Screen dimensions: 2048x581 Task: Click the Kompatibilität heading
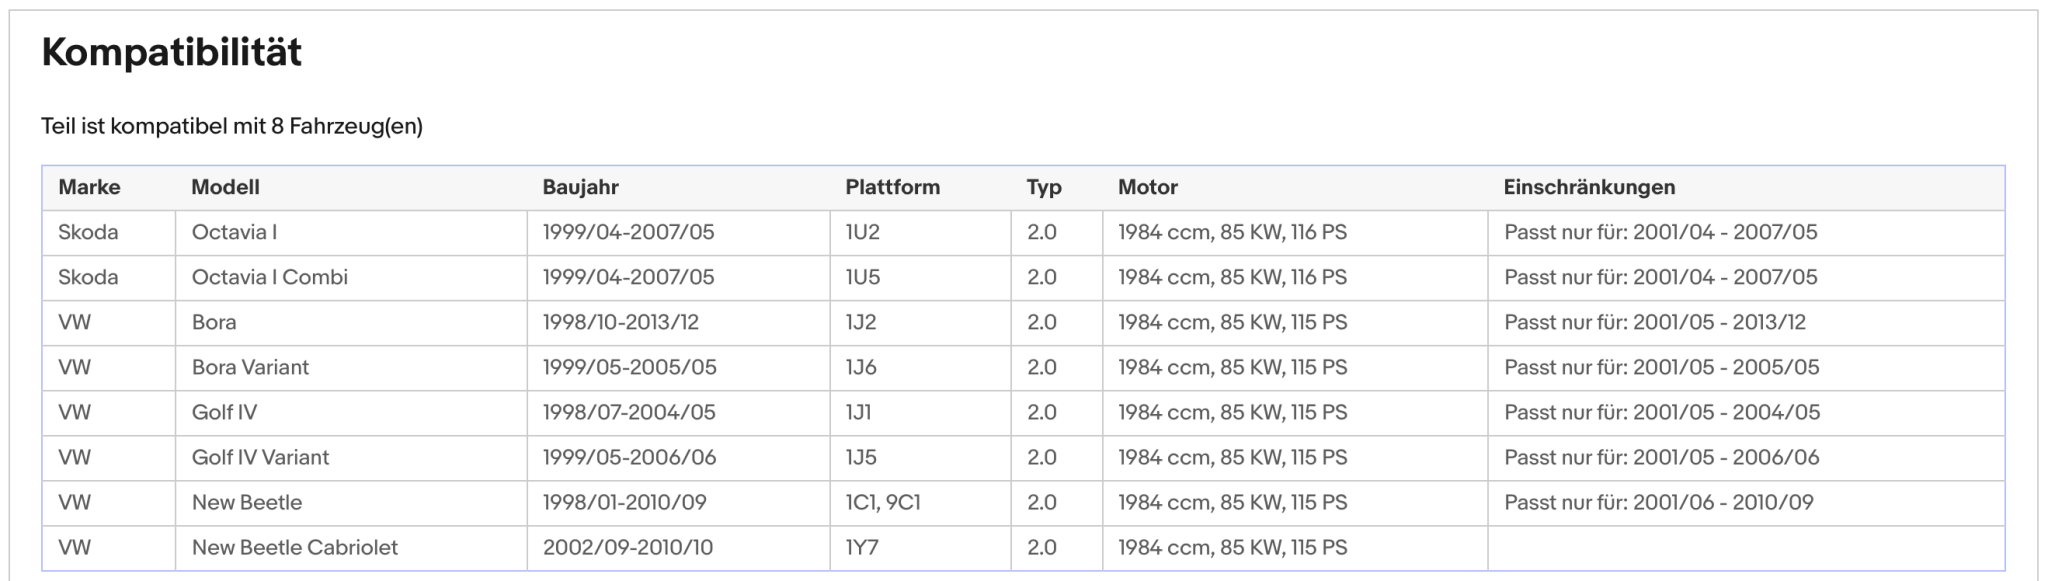(x=171, y=52)
